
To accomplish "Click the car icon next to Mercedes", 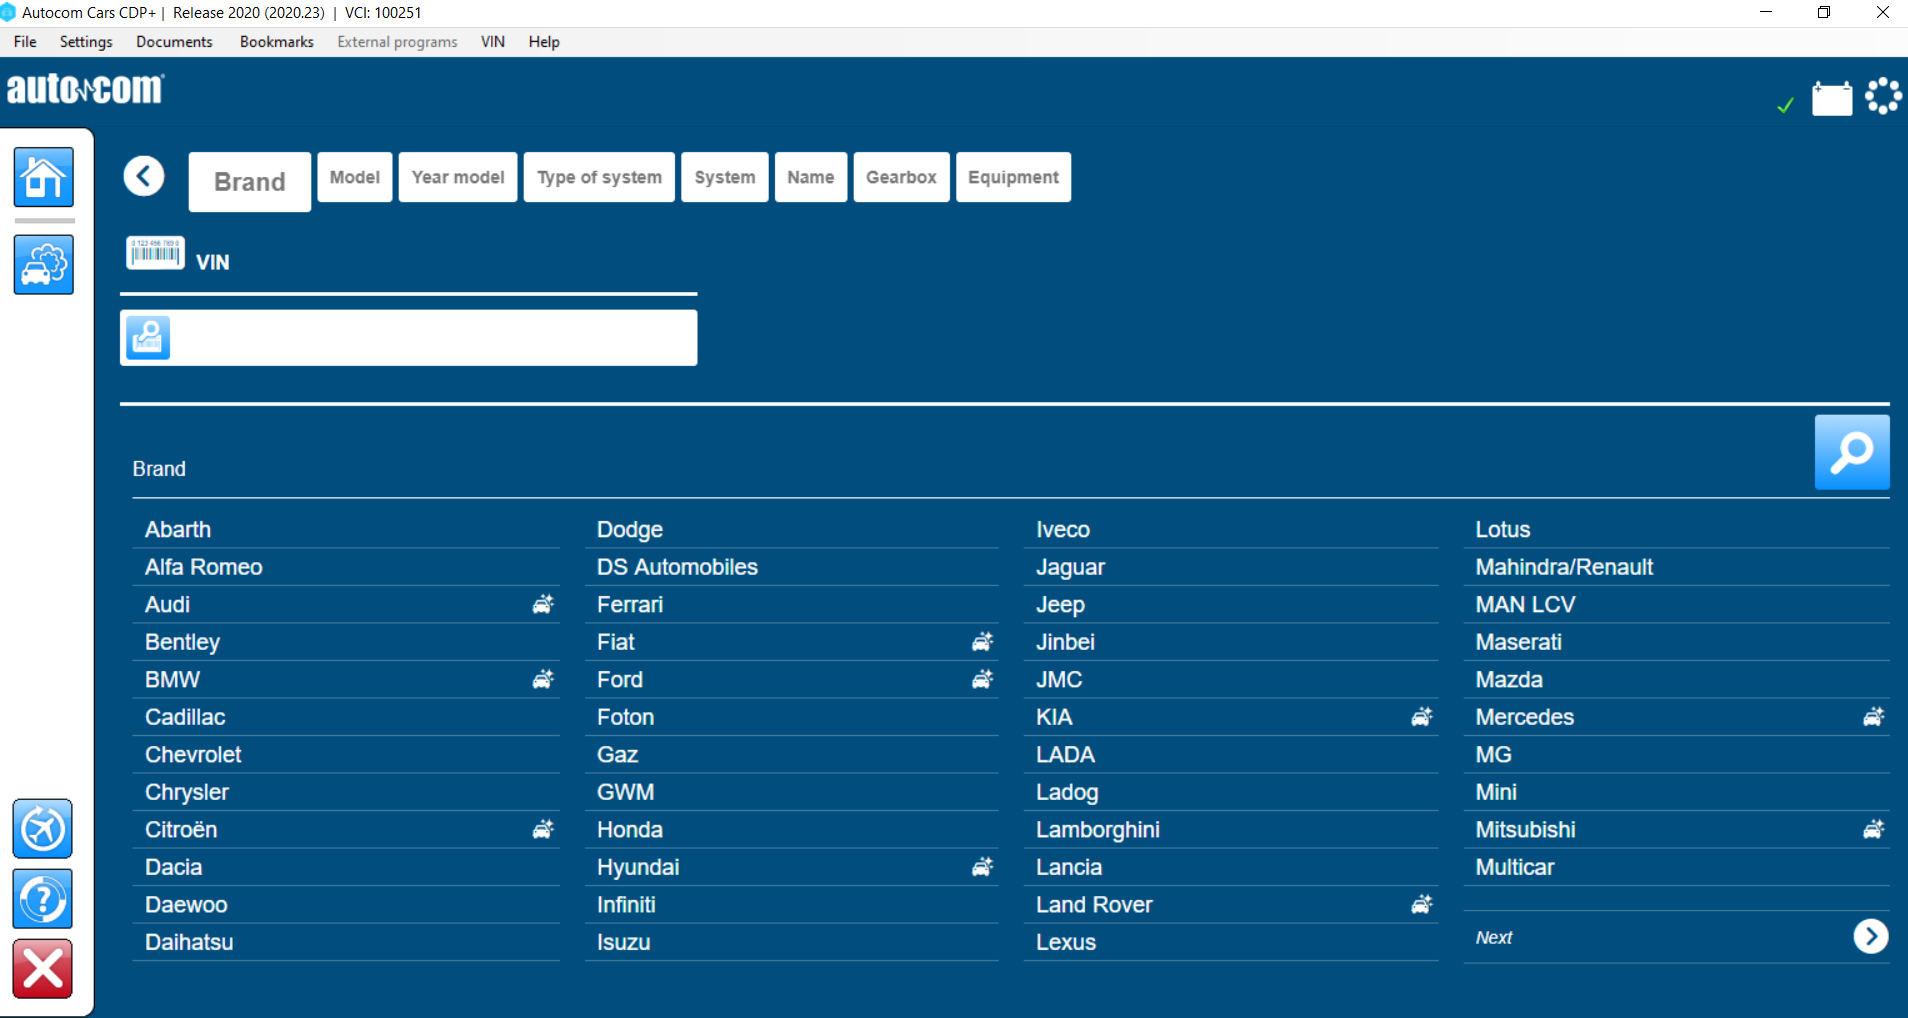I will [1872, 717].
